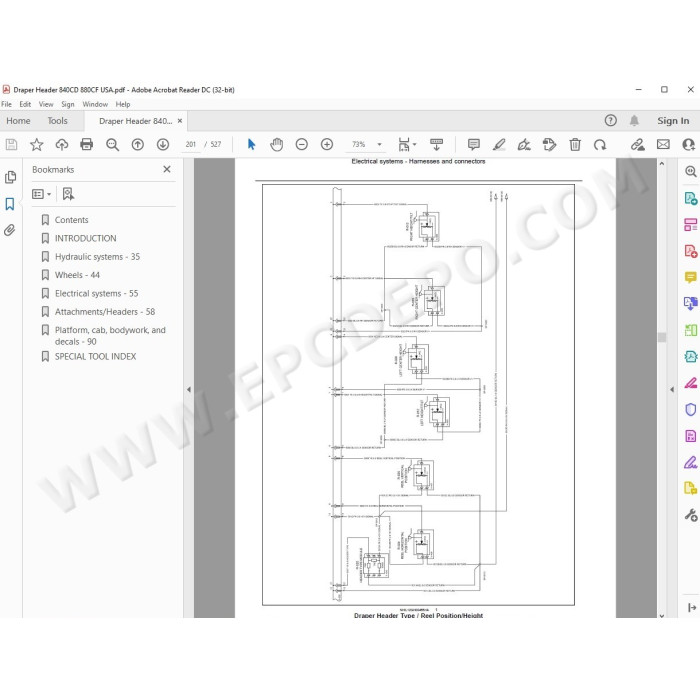
Task: Open the INTRODUCTION bookmark
Action: coord(85,238)
